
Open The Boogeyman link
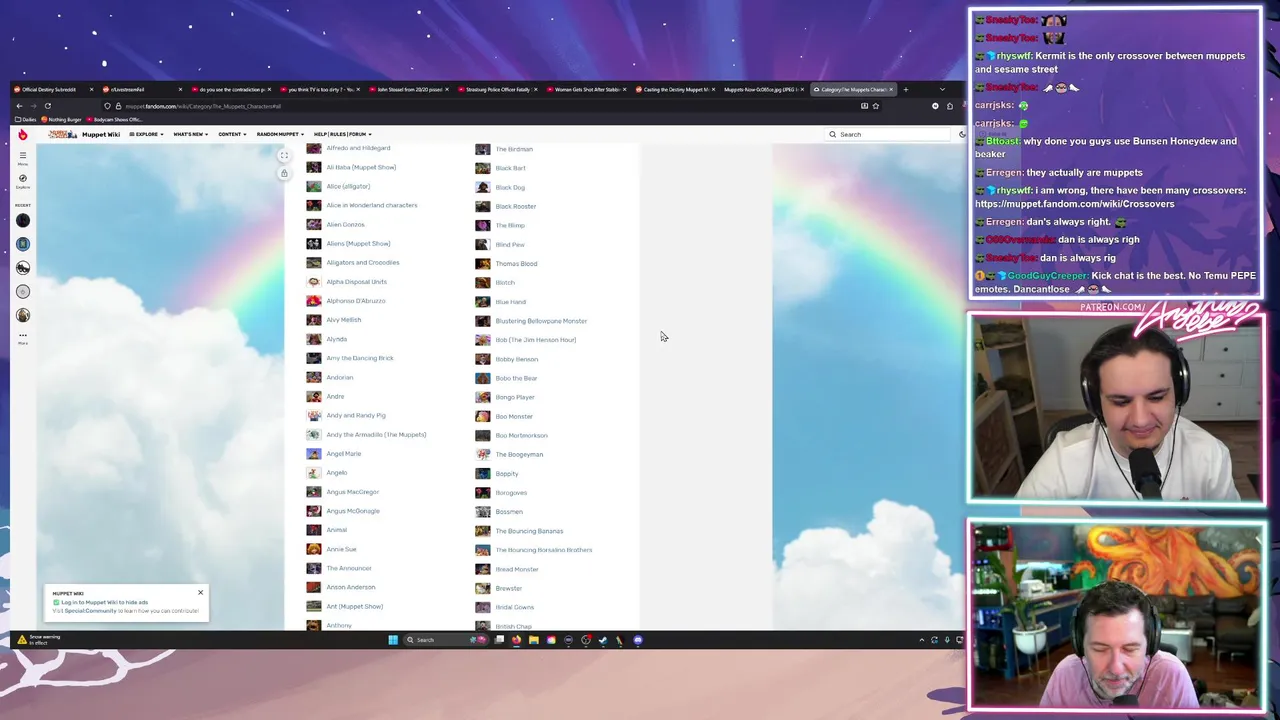(519, 454)
